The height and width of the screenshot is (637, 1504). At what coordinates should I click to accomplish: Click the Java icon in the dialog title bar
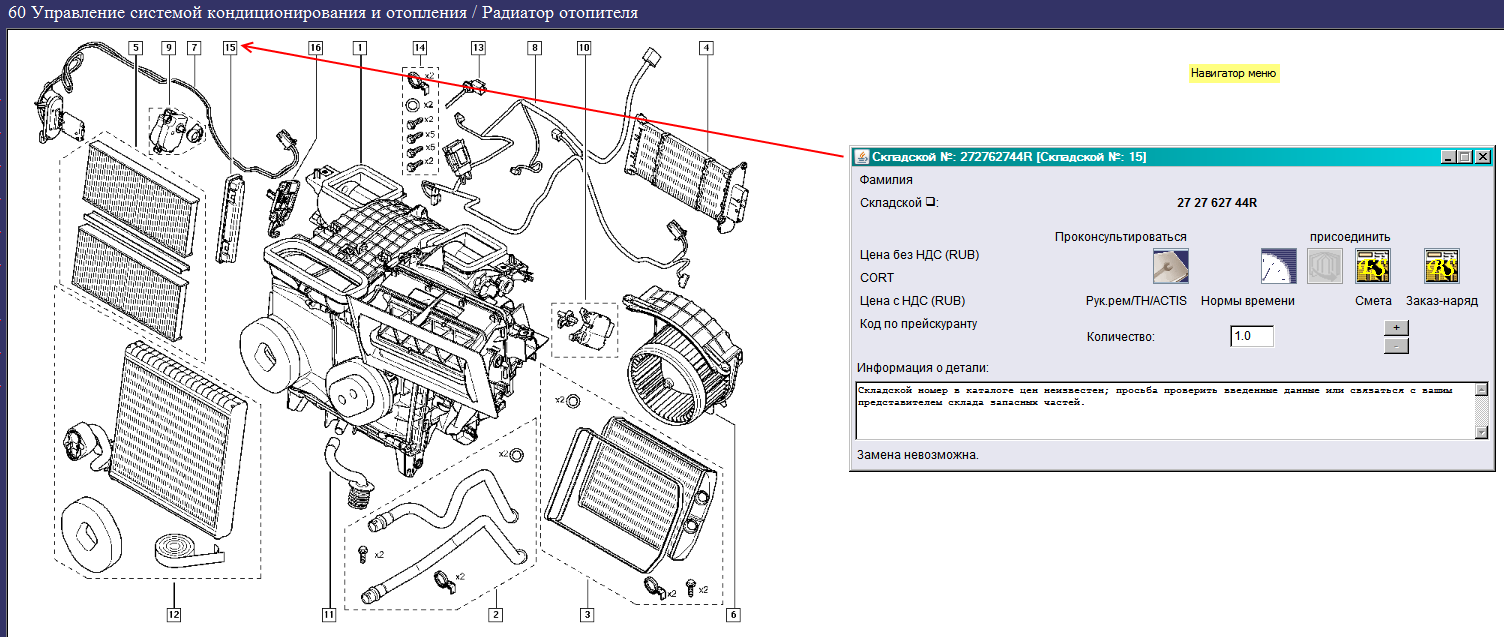click(861, 157)
